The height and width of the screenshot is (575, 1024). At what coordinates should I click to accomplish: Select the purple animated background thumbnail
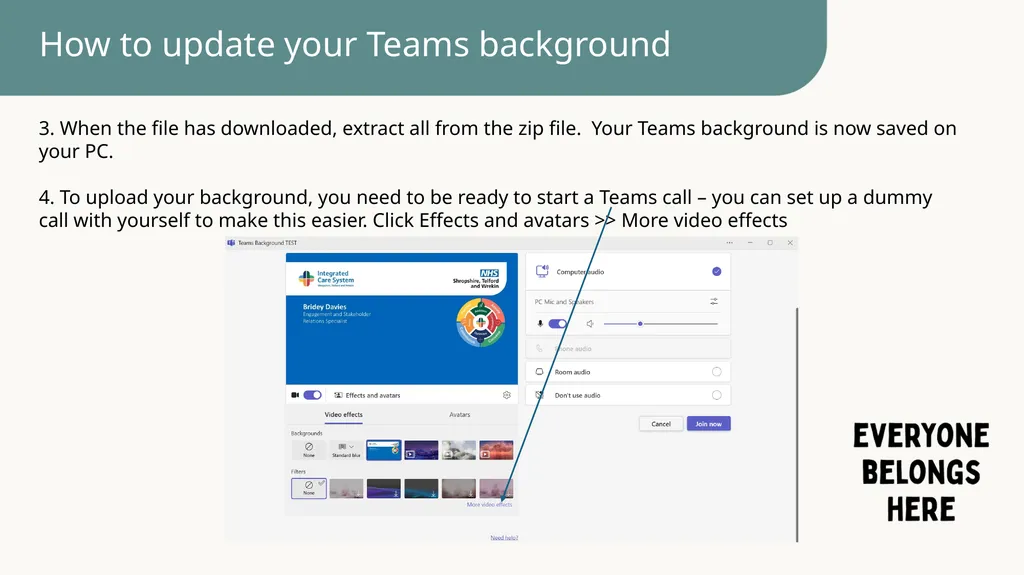(421, 450)
